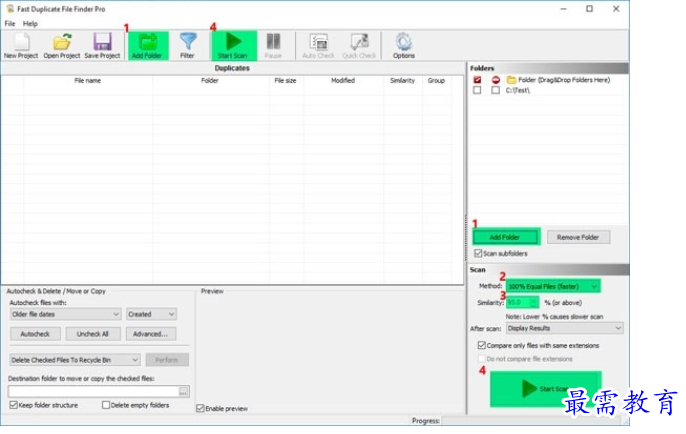This screenshot has width=686, height=434.
Task: Click the Autocheck button
Action: point(35,334)
